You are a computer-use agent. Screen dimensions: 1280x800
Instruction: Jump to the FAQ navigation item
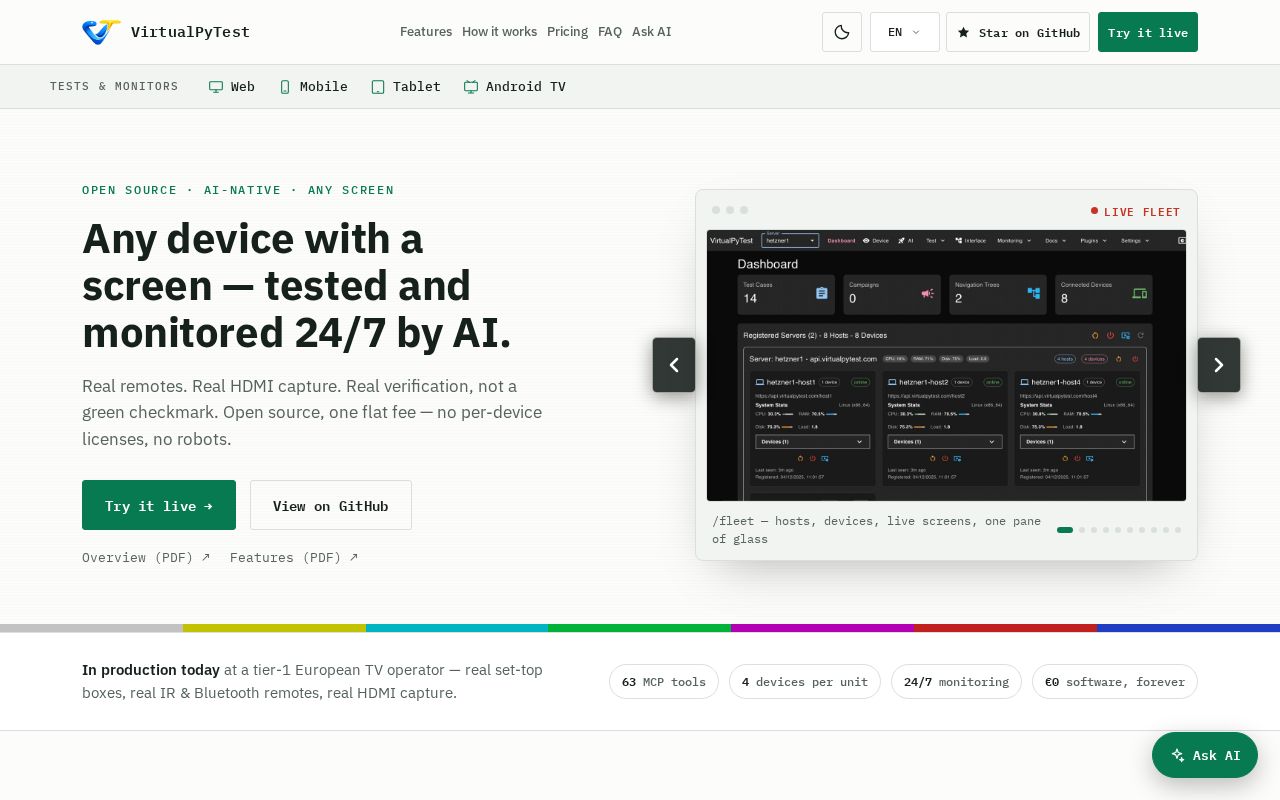pos(610,32)
